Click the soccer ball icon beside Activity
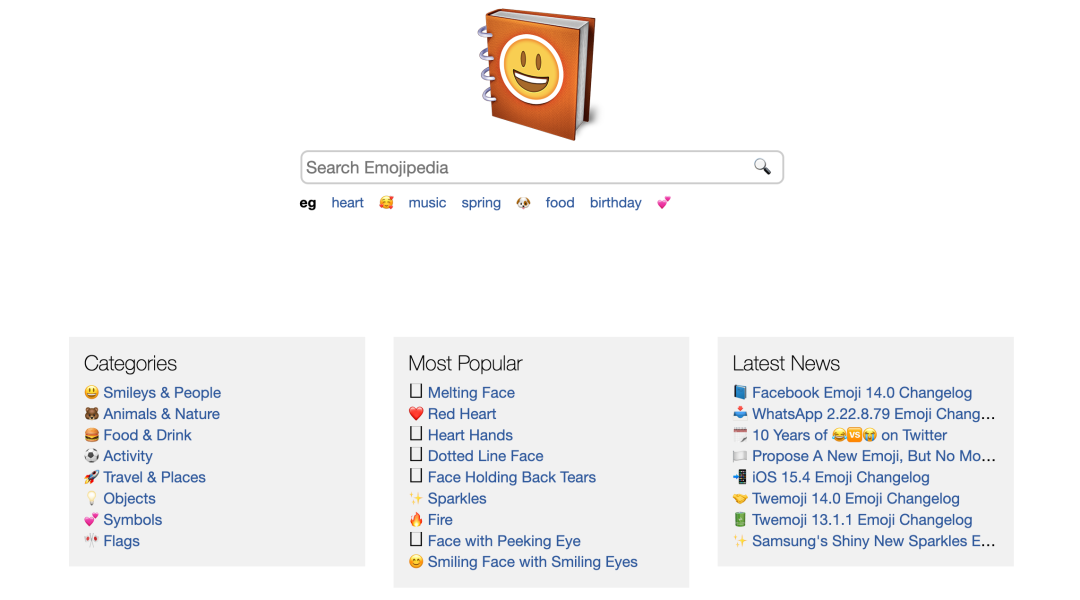1080x600 pixels. 92,456
